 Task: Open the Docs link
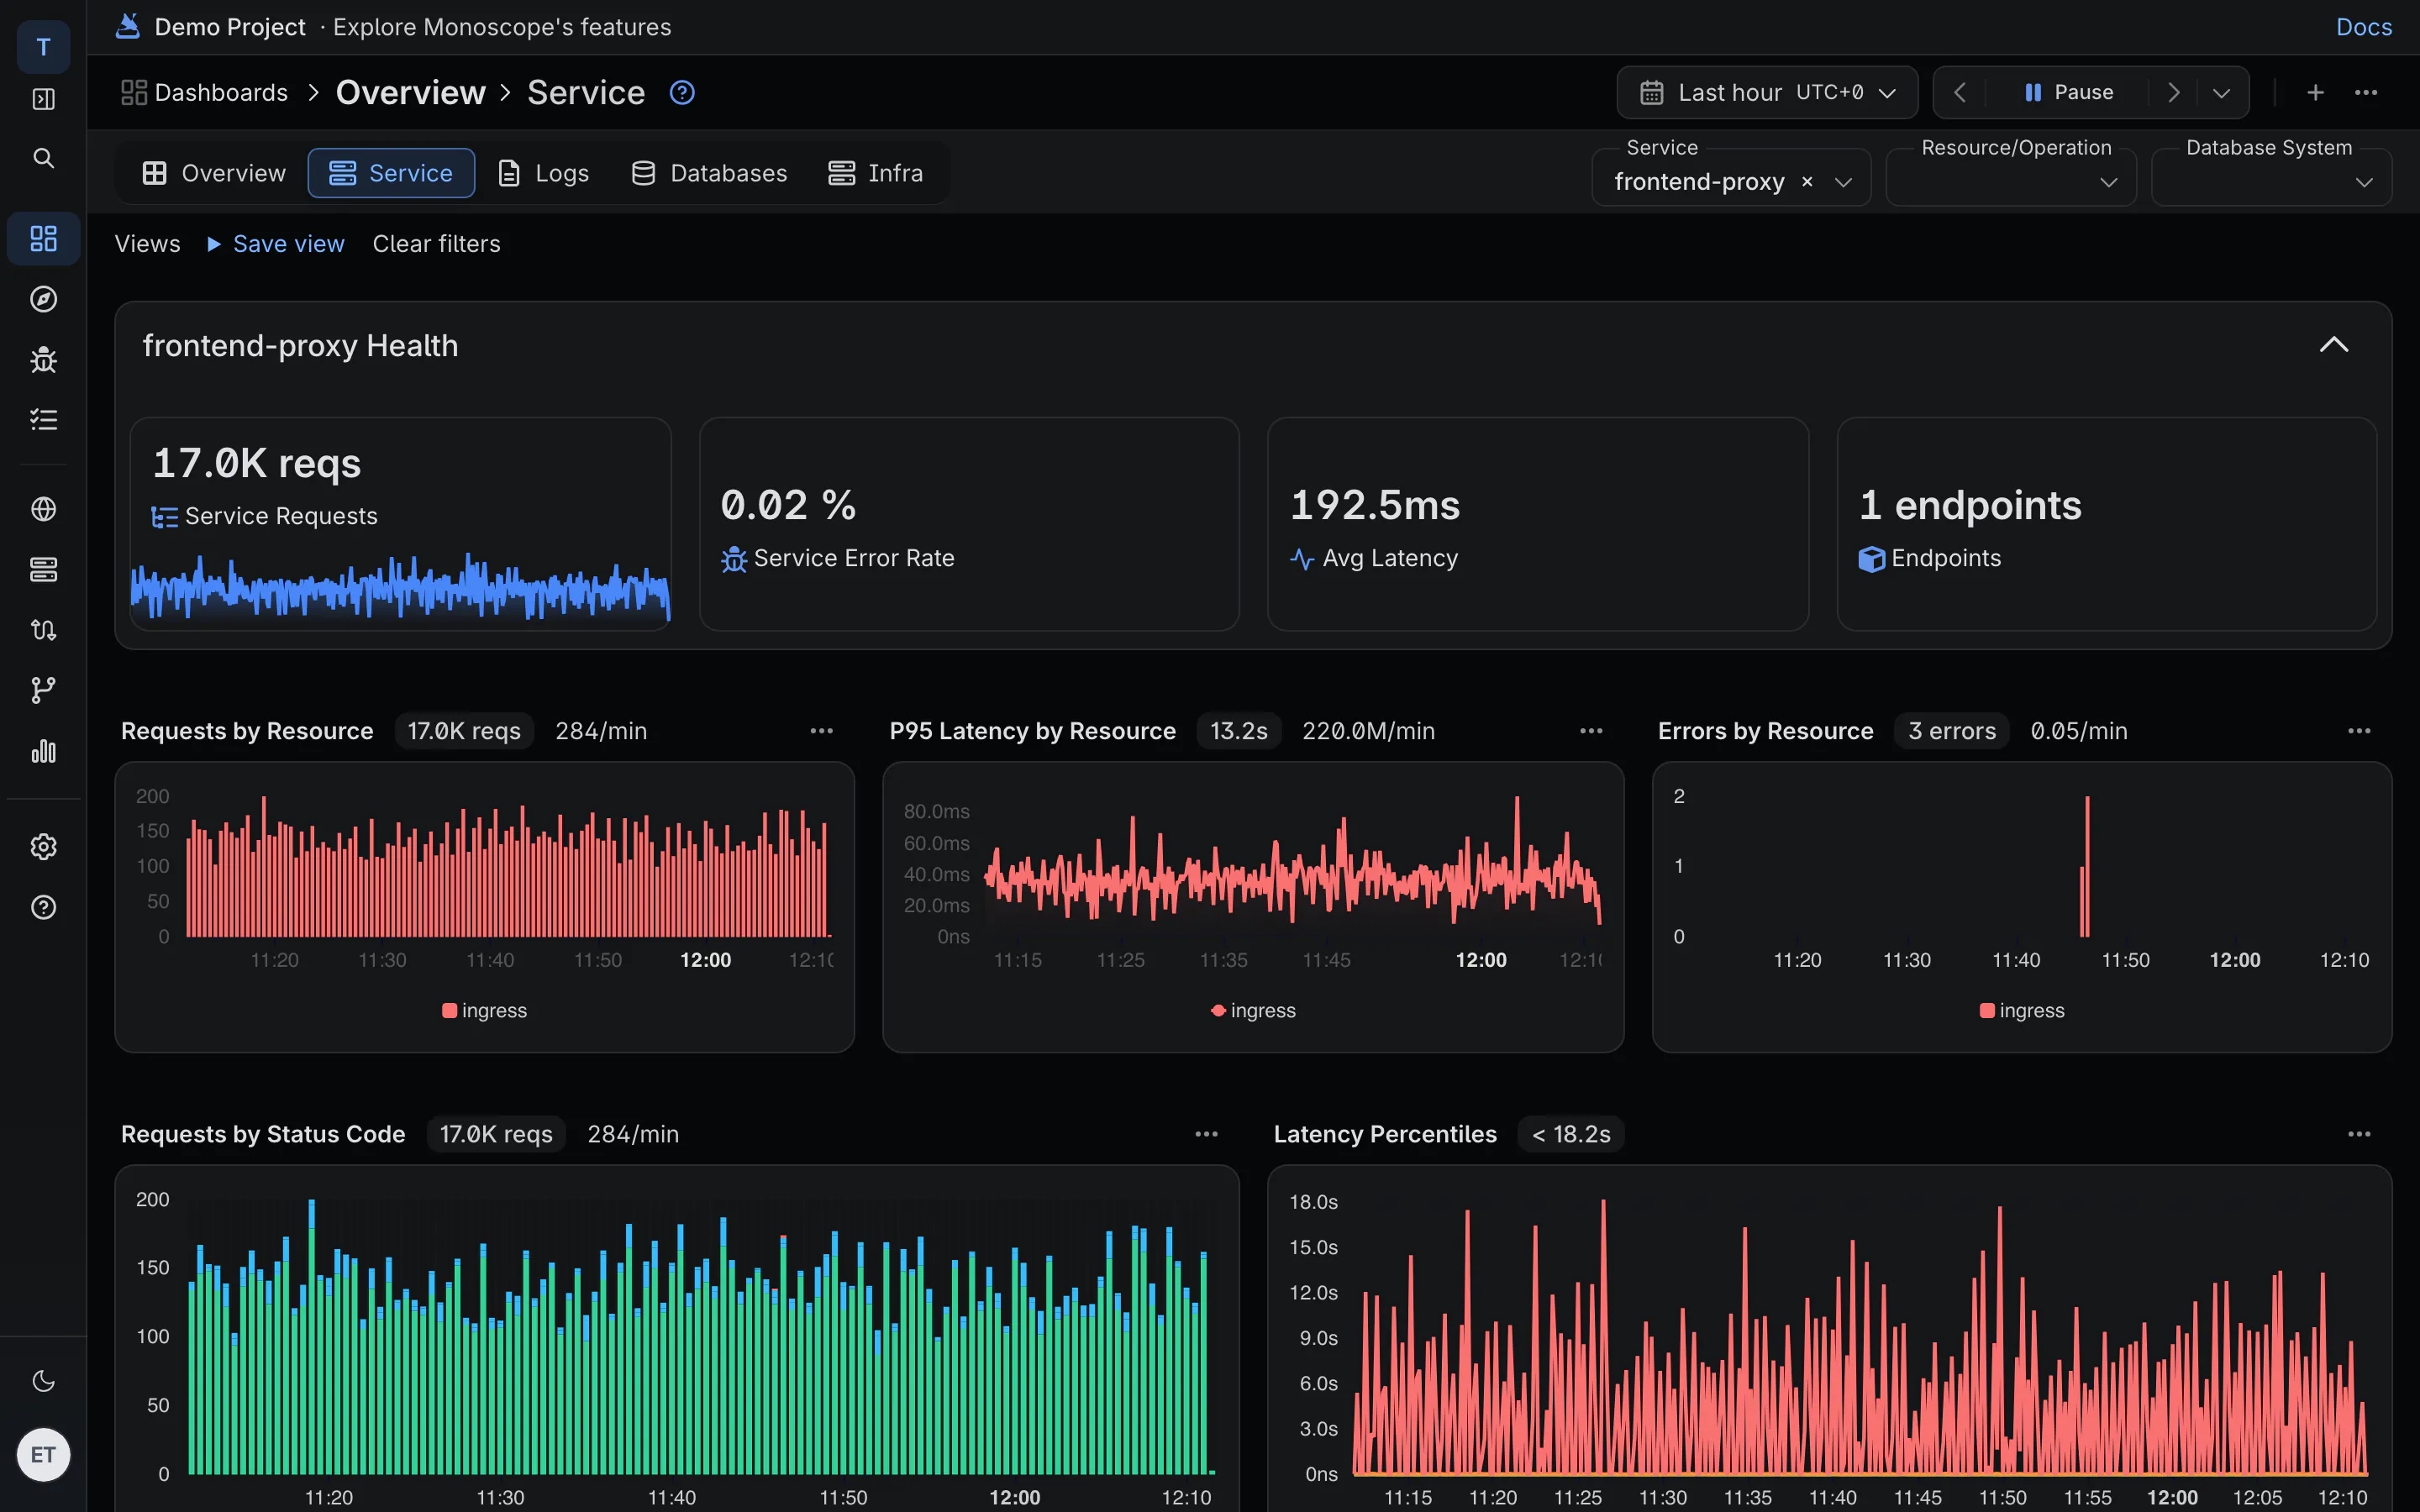[x=2363, y=27]
